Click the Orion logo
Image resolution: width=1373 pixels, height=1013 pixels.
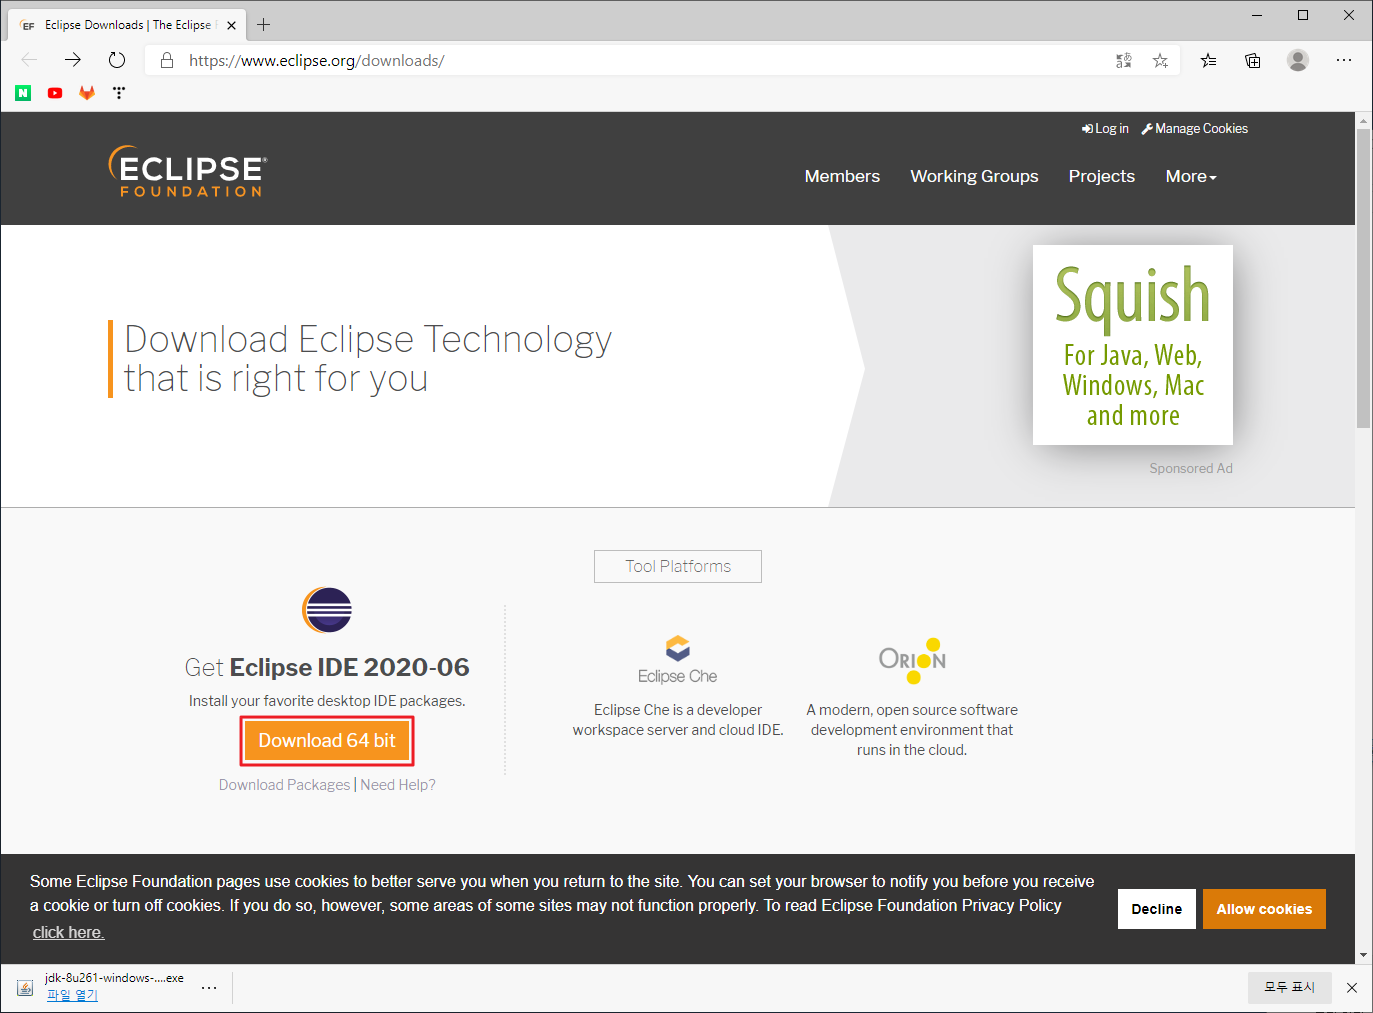point(912,660)
